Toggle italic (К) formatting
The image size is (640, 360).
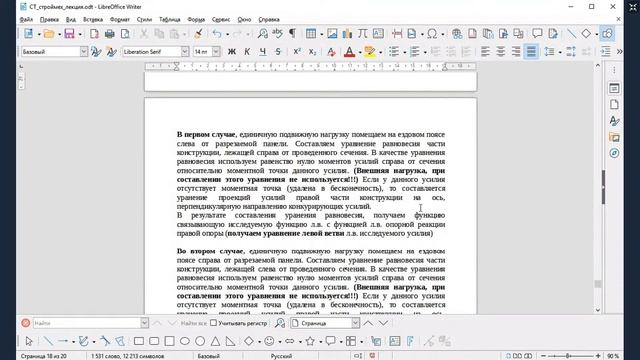click(247, 52)
